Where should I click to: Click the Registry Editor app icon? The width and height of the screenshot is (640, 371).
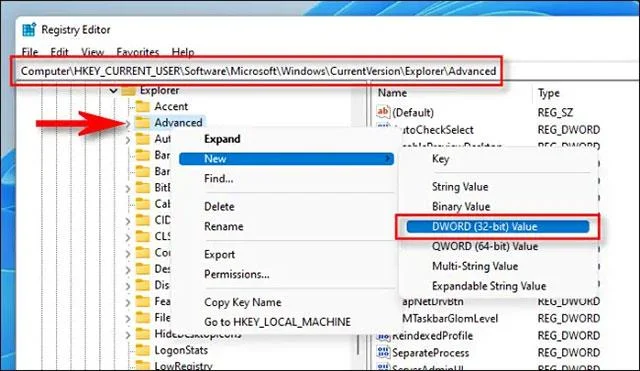[29, 30]
